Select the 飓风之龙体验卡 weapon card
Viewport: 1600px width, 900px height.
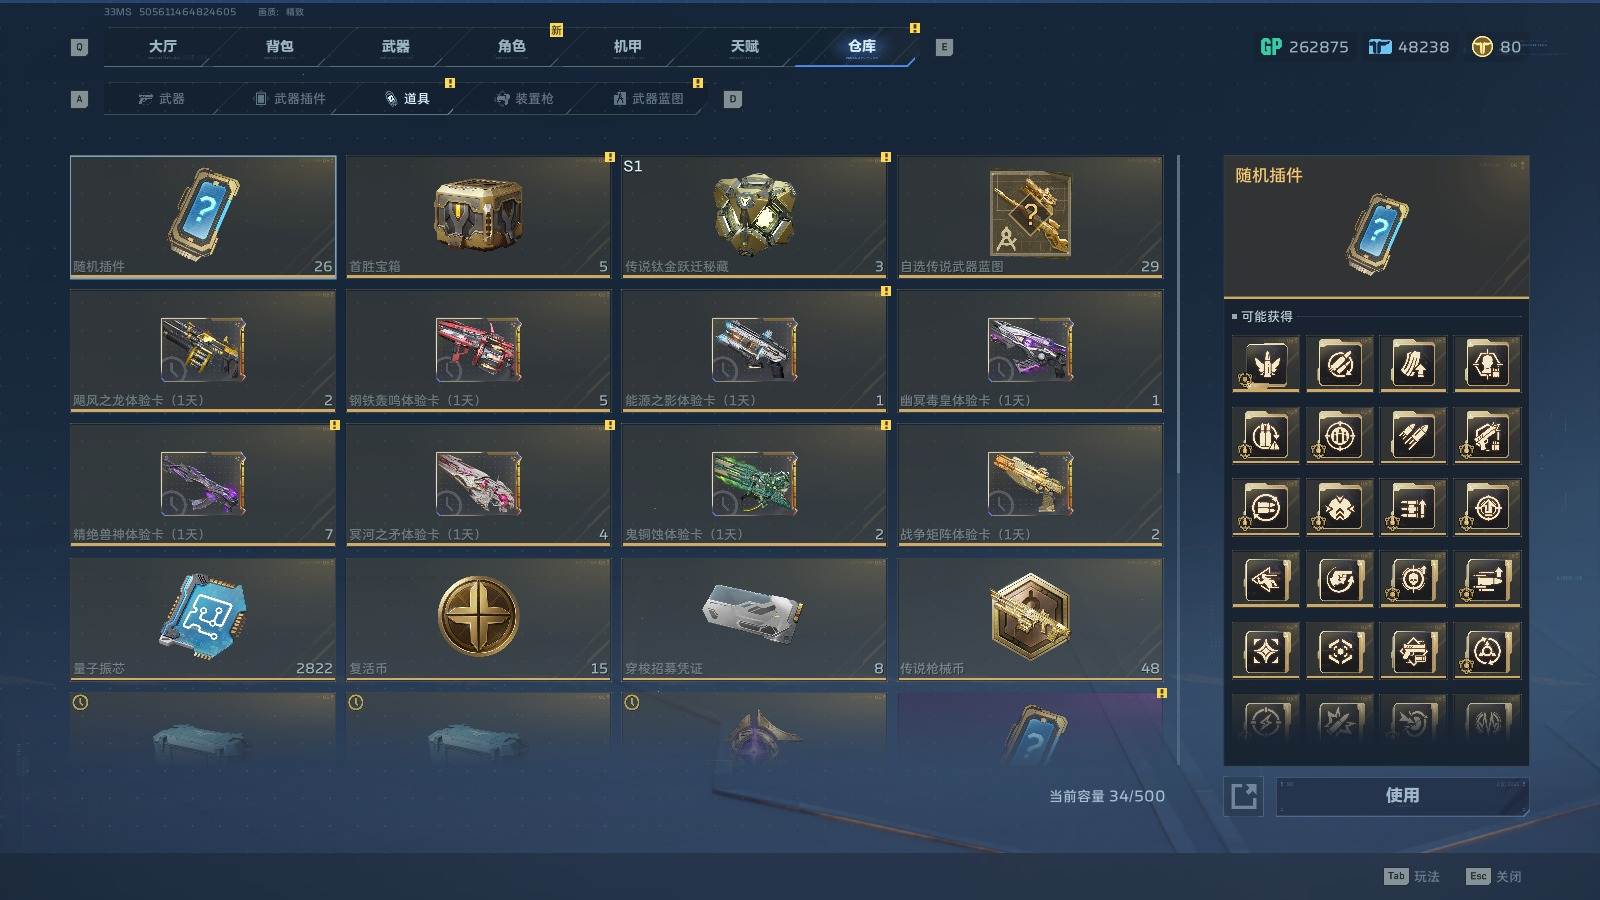(203, 350)
